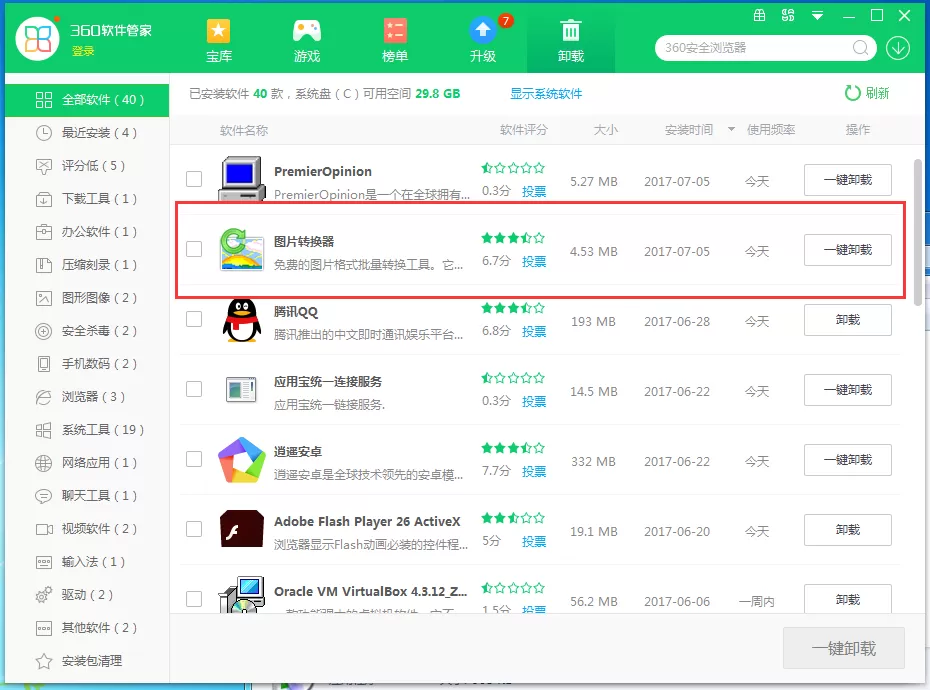Select 其他软件 (2) category
Screen dimensions: 930x690
tap(87, 628)
